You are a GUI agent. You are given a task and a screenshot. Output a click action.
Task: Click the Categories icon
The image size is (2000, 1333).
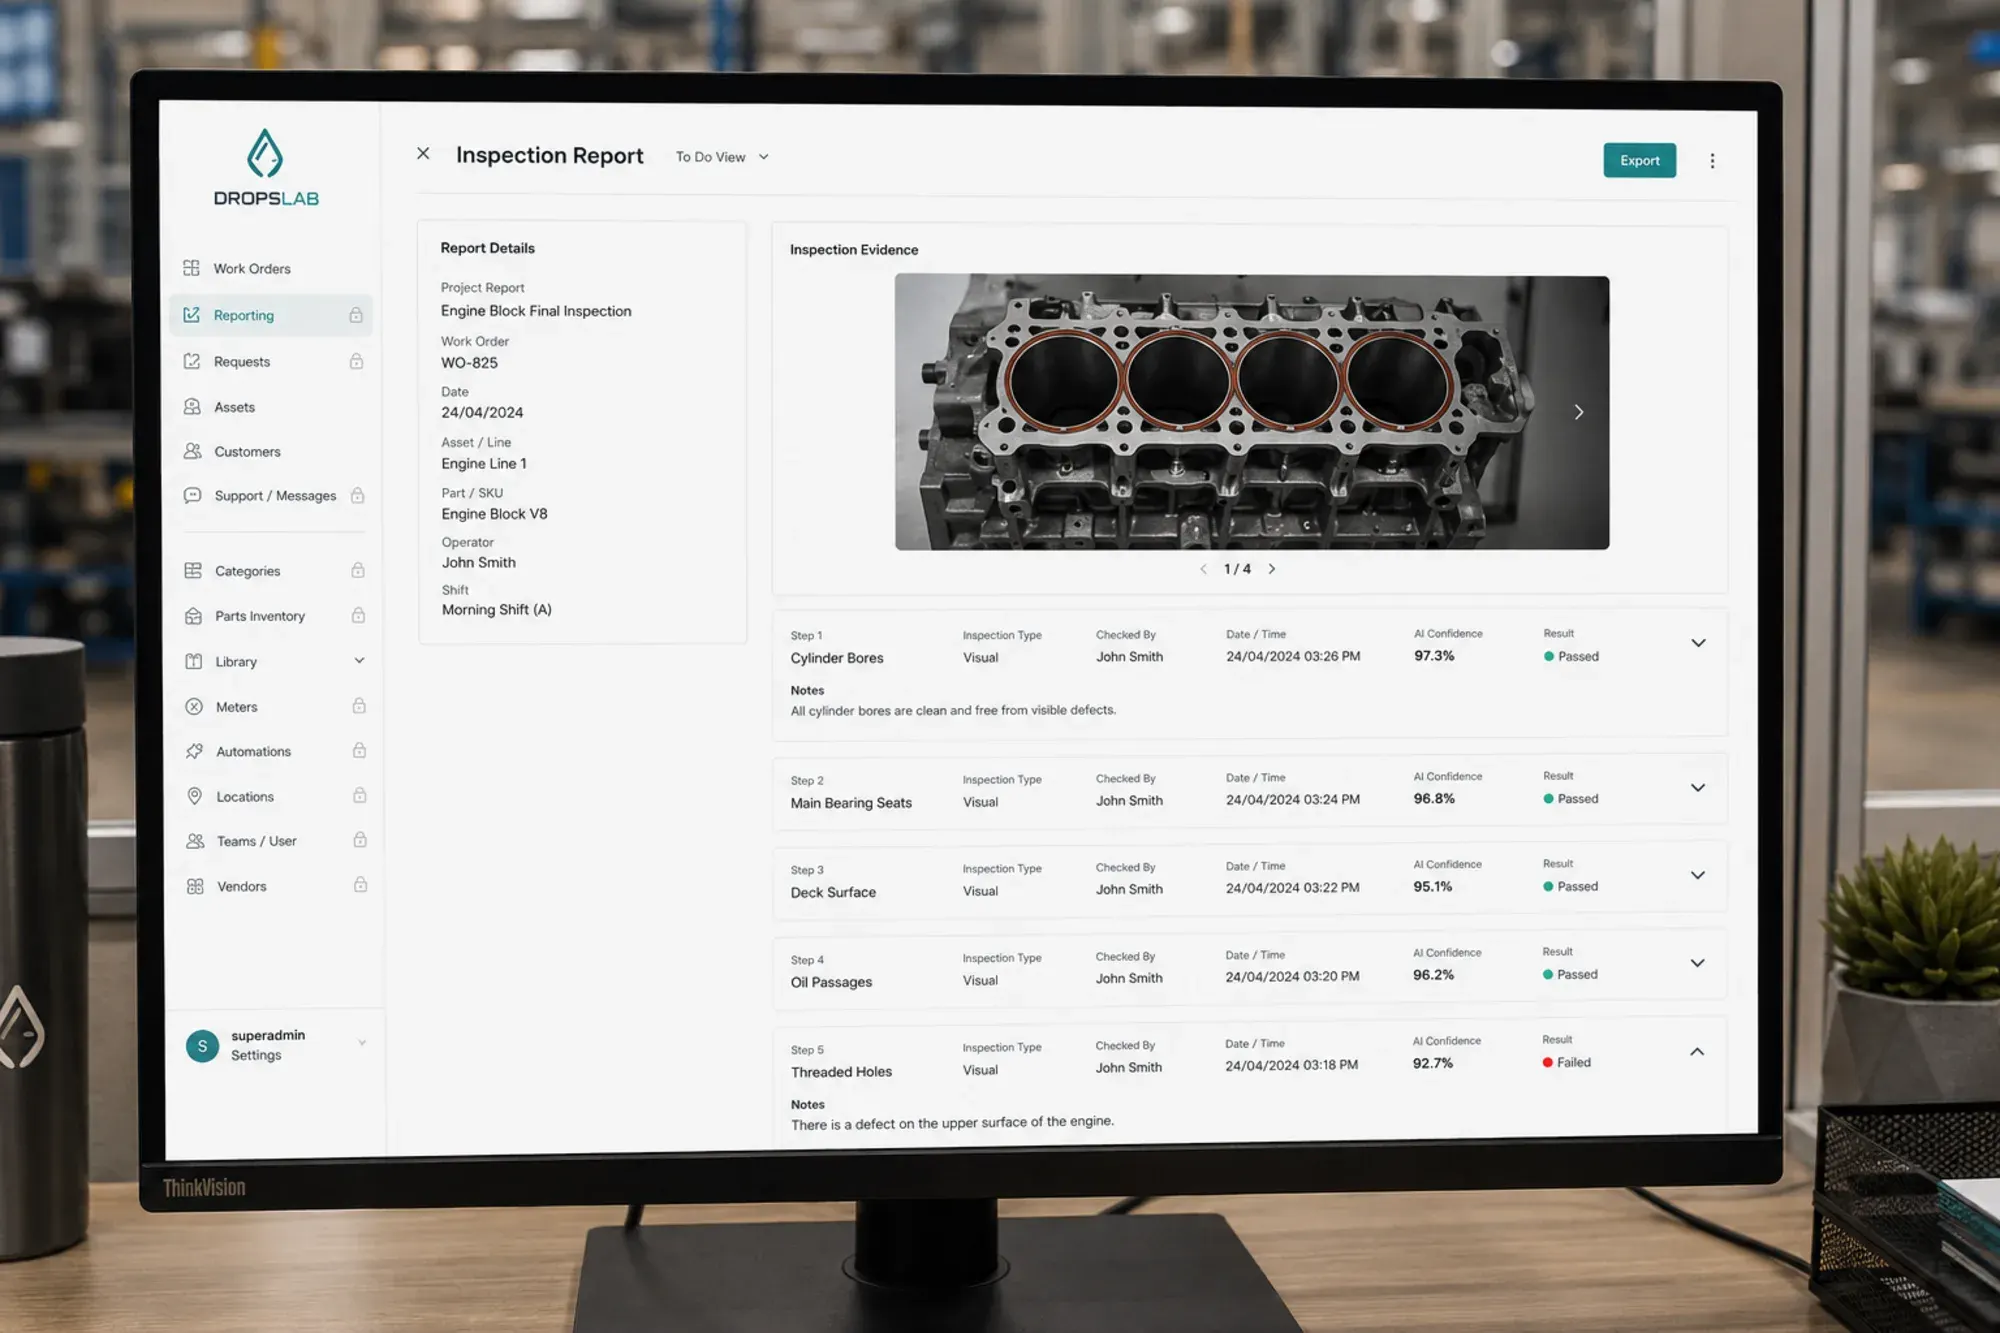click(193, 570)
